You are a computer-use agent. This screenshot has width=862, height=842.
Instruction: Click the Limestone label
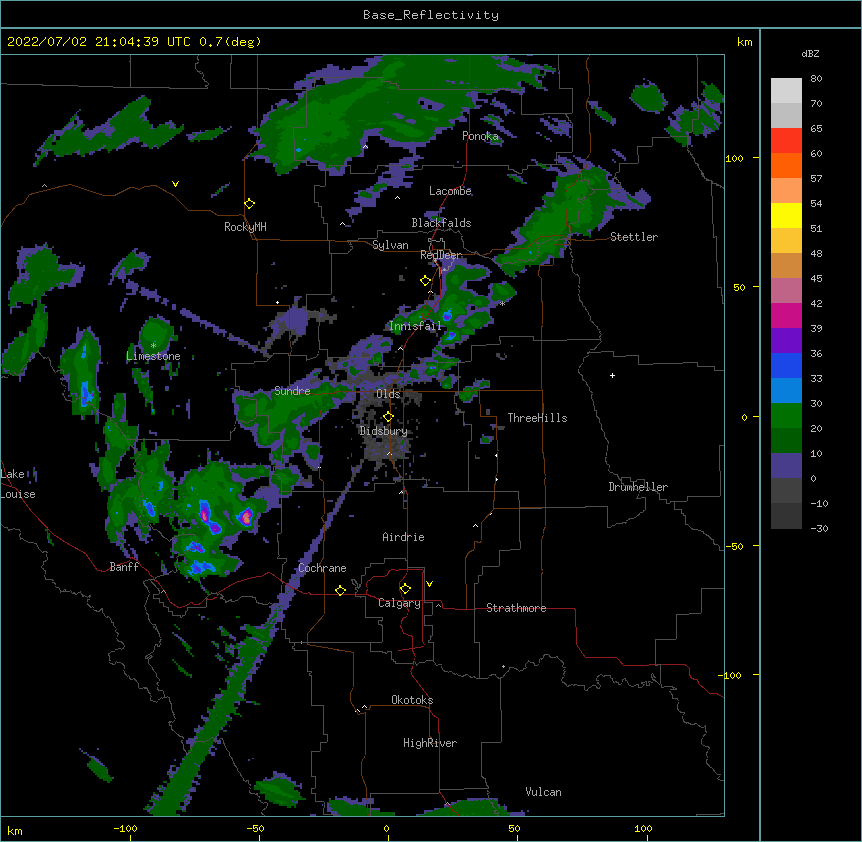coord(153,356)
